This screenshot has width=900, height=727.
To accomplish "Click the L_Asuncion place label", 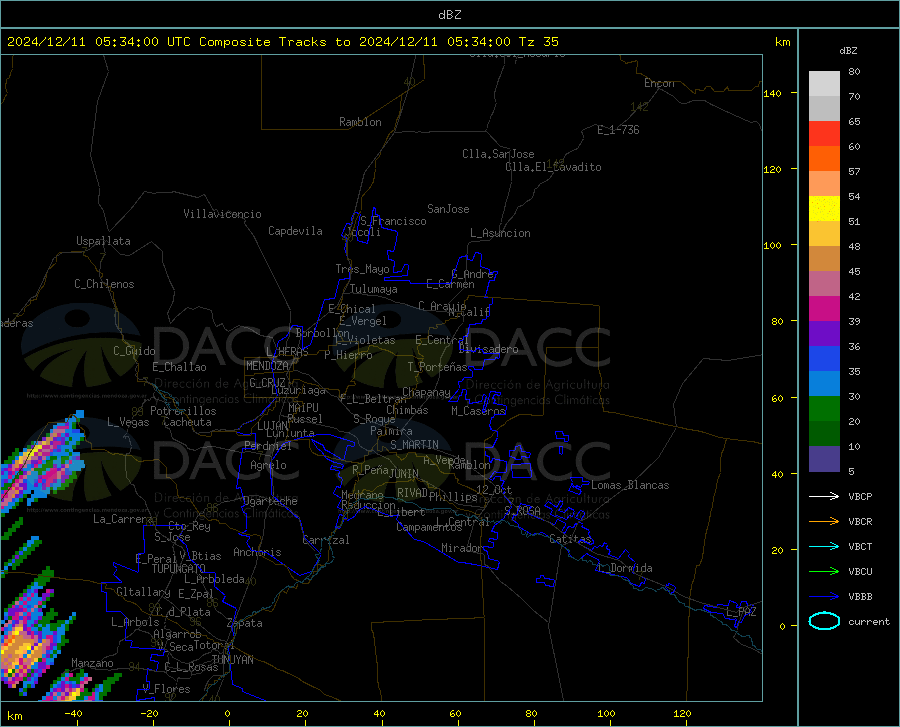I will pyautogui.click(x=500, y=233).
